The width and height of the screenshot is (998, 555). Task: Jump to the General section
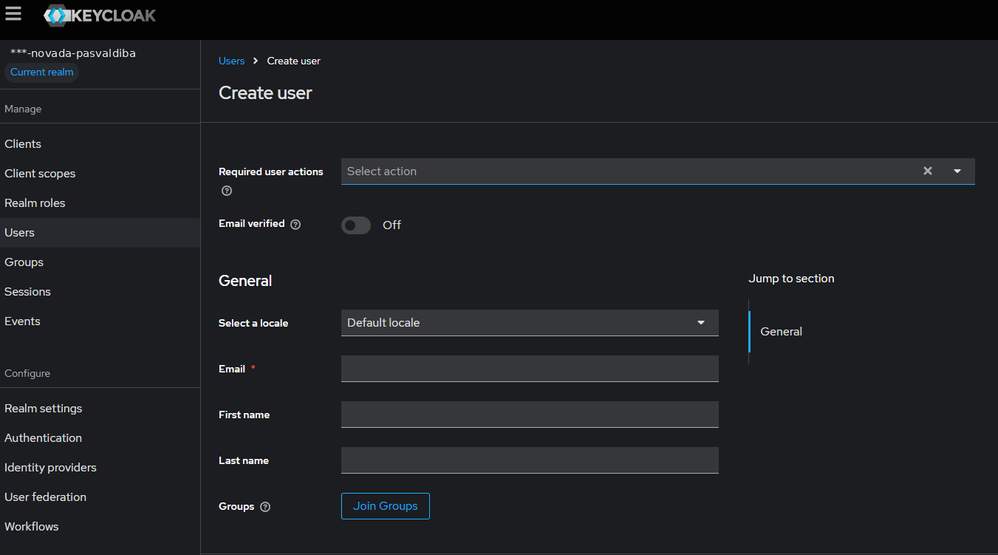[781, 332]
